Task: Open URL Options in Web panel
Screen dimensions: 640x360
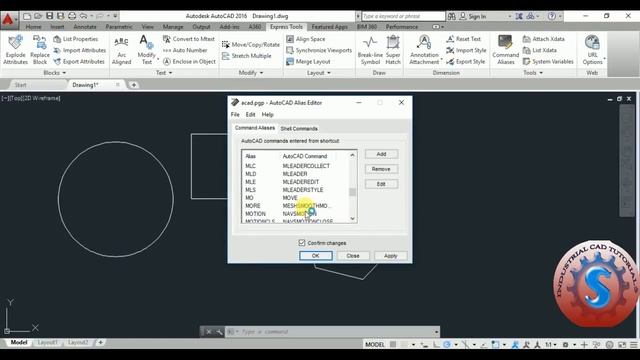Action: pos(592,50)
